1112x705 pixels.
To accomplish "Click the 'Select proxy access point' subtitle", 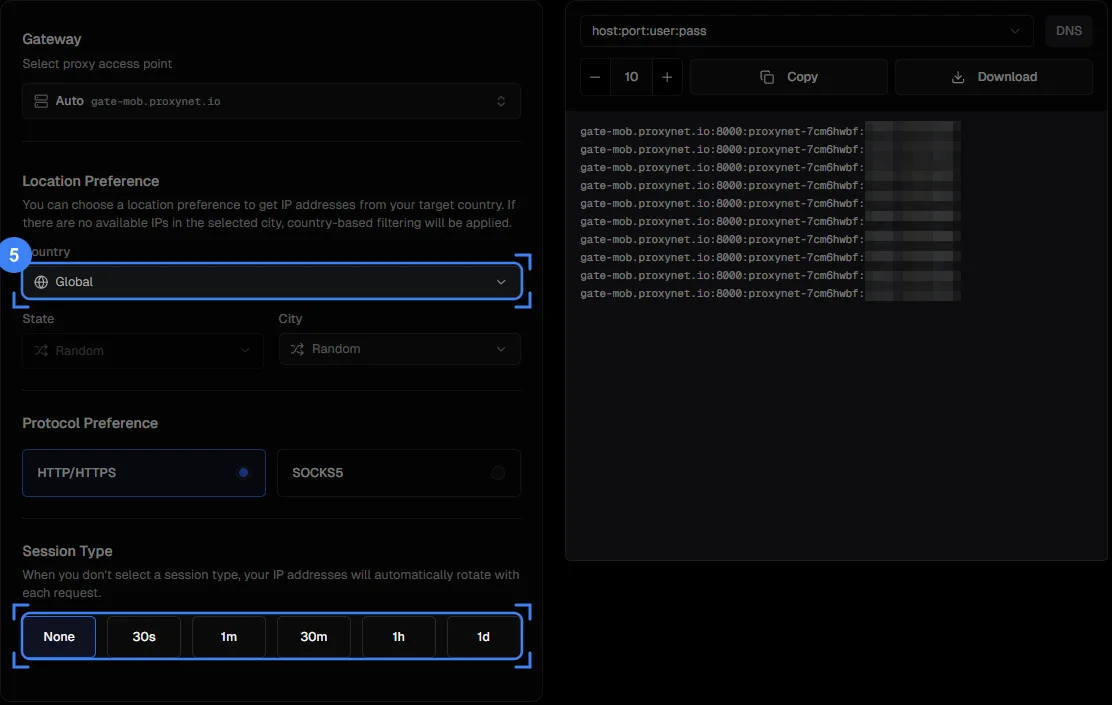I will click(97, 64).
